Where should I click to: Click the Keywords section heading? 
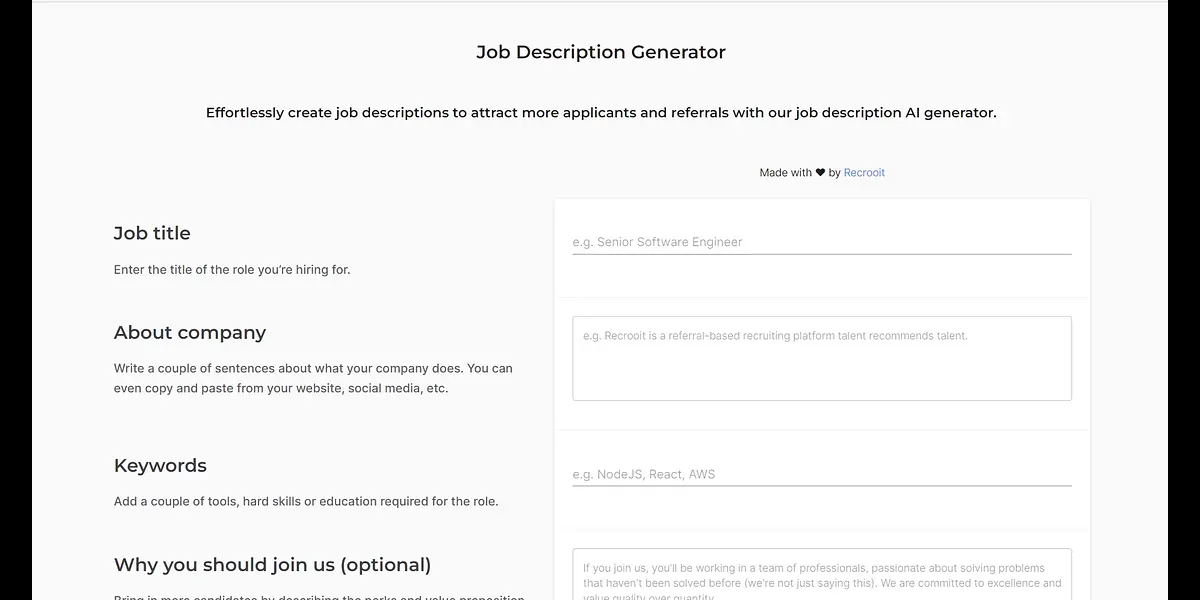pos(160,466)
